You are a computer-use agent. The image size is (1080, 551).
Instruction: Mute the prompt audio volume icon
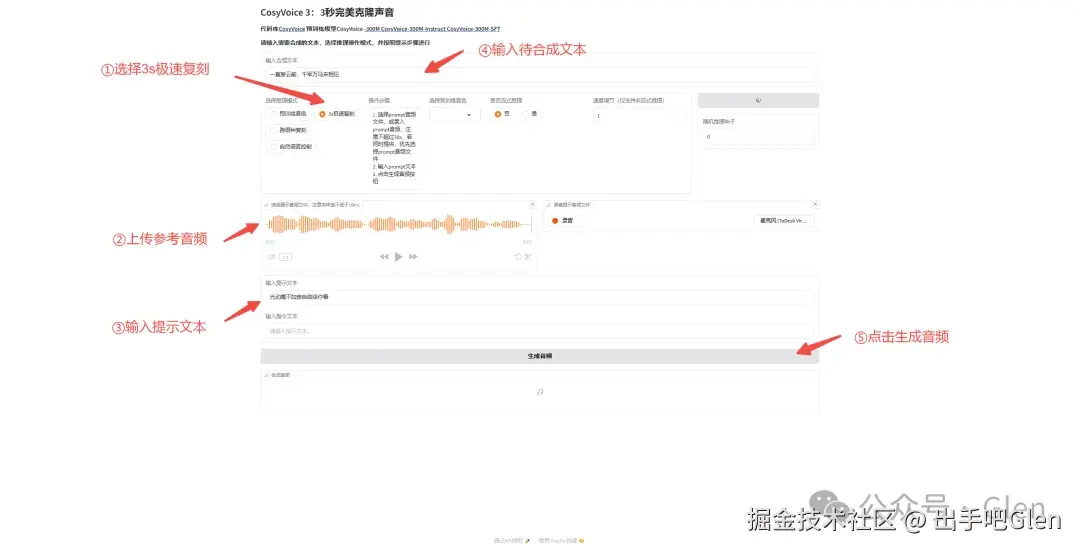pos(271,257)
